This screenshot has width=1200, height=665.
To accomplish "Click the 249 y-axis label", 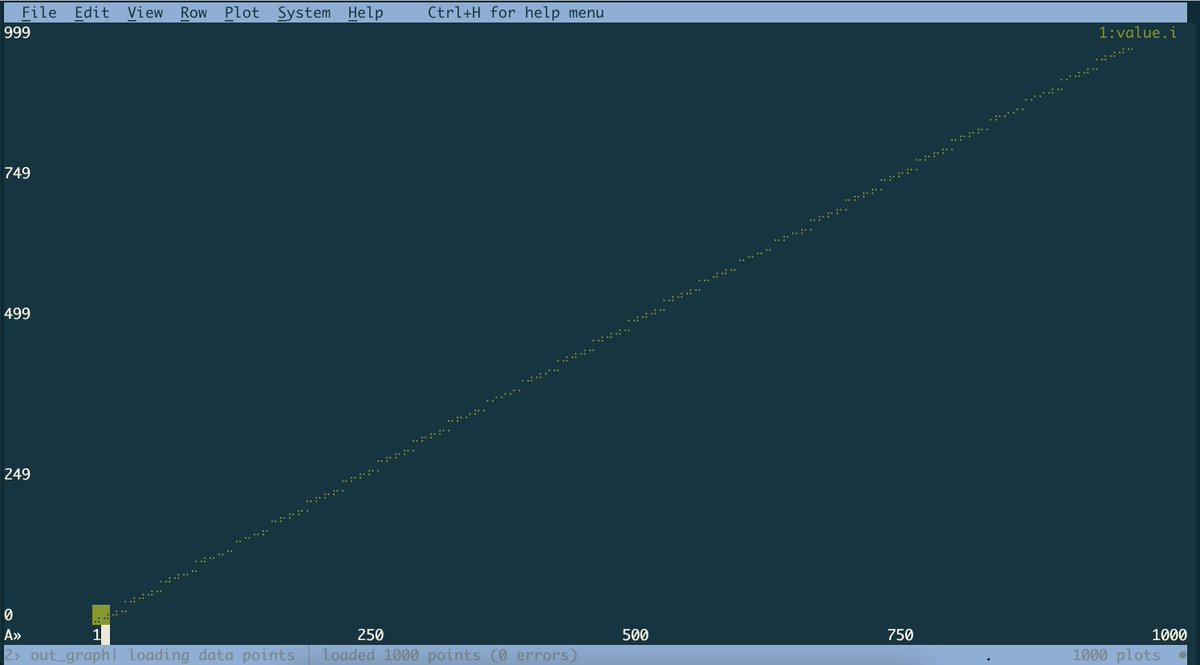I will (17, 474).
